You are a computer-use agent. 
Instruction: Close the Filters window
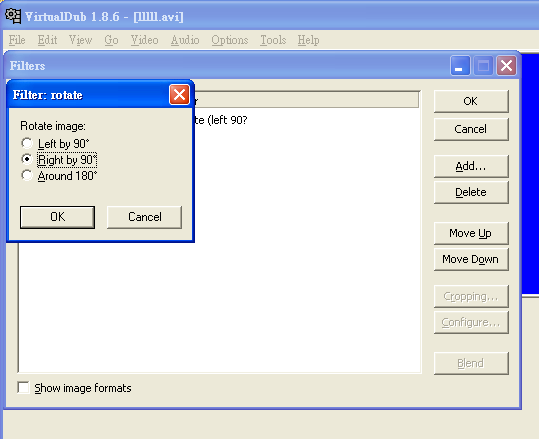click(x=506, y=65)
